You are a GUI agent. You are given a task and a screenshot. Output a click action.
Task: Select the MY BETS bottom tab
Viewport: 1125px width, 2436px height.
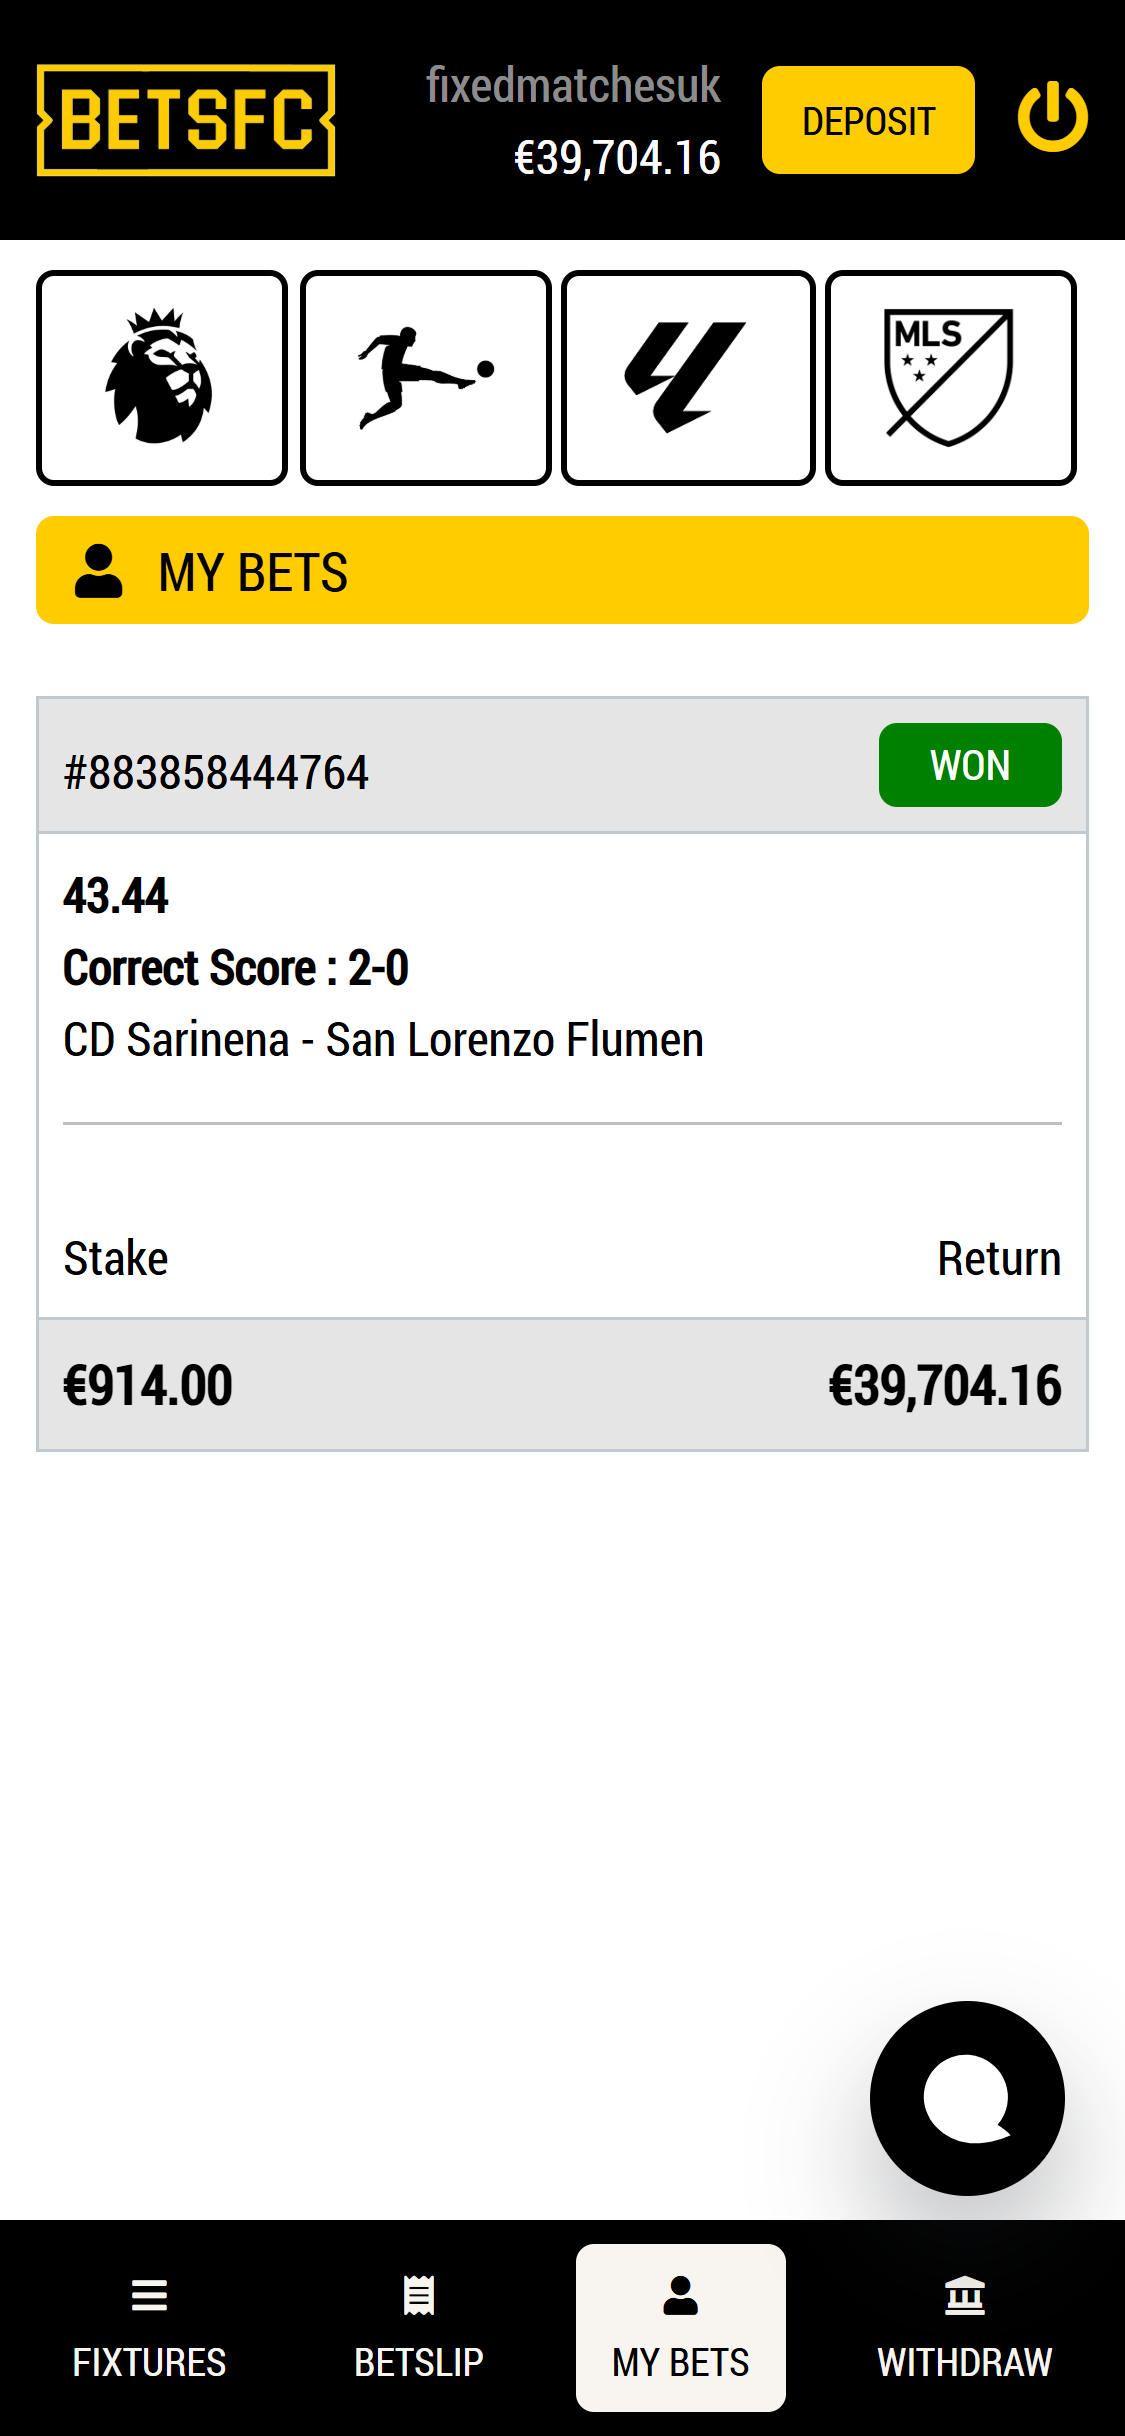click(680, 2328)
